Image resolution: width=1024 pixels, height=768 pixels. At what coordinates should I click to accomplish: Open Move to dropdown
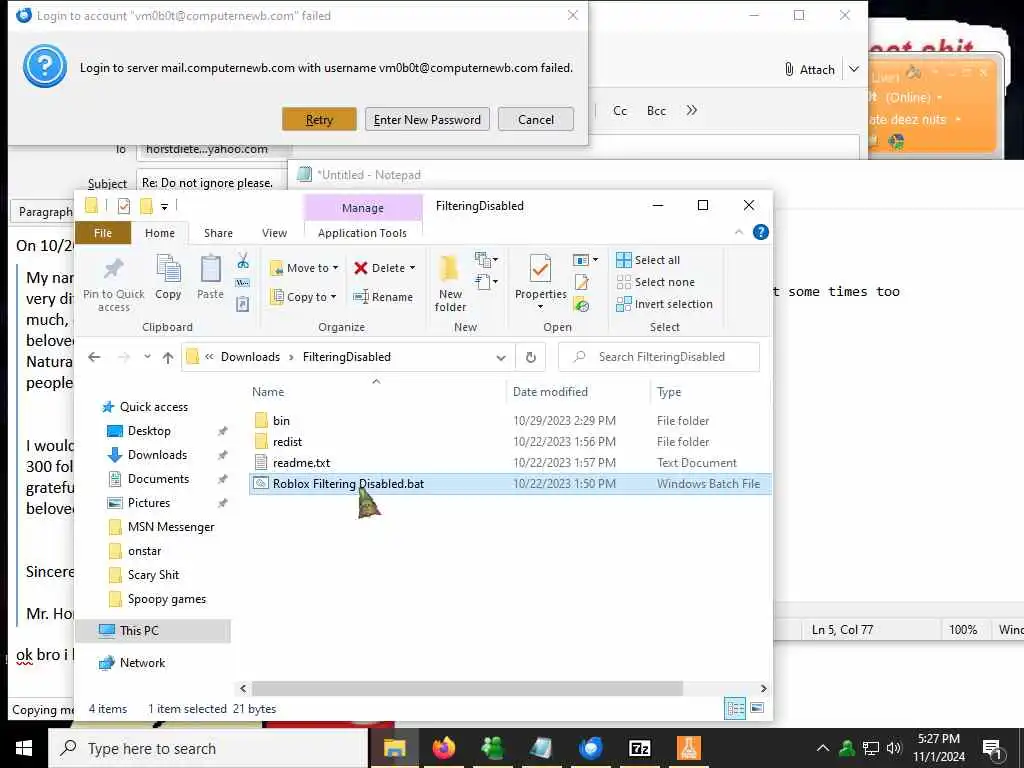304,268
